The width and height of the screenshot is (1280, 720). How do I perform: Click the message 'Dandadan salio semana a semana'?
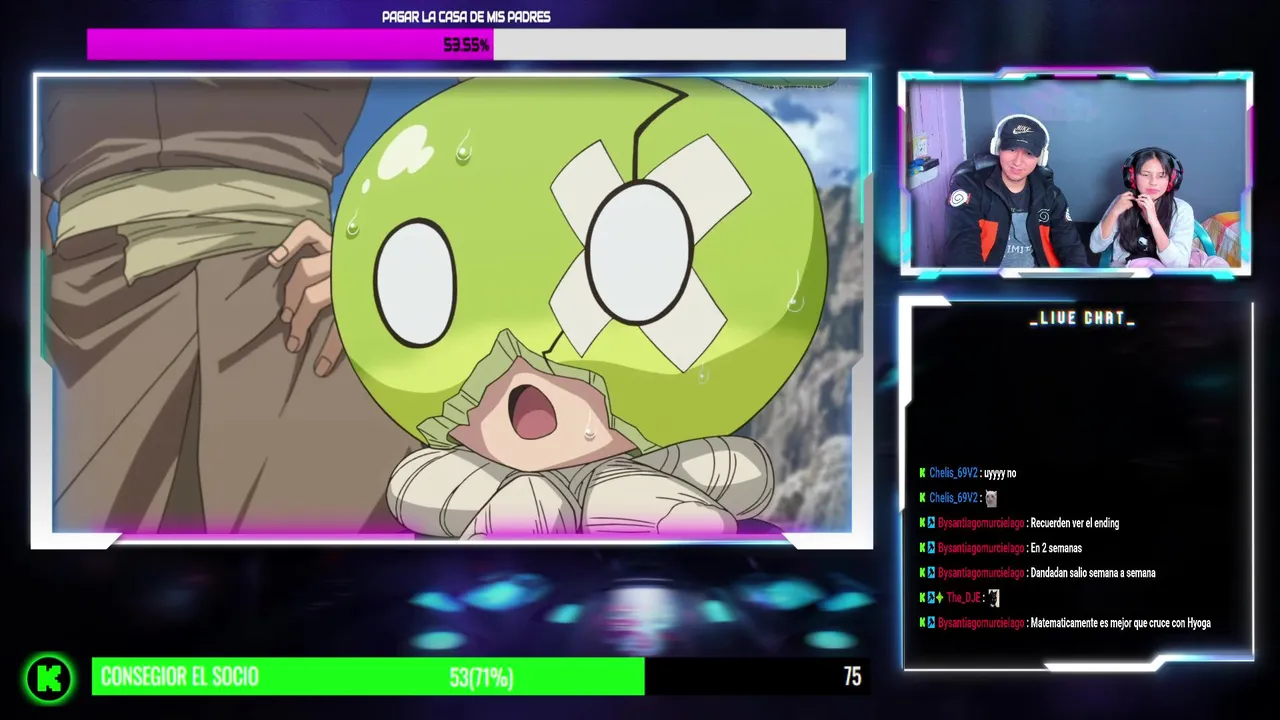click(x=1093, y=573)
